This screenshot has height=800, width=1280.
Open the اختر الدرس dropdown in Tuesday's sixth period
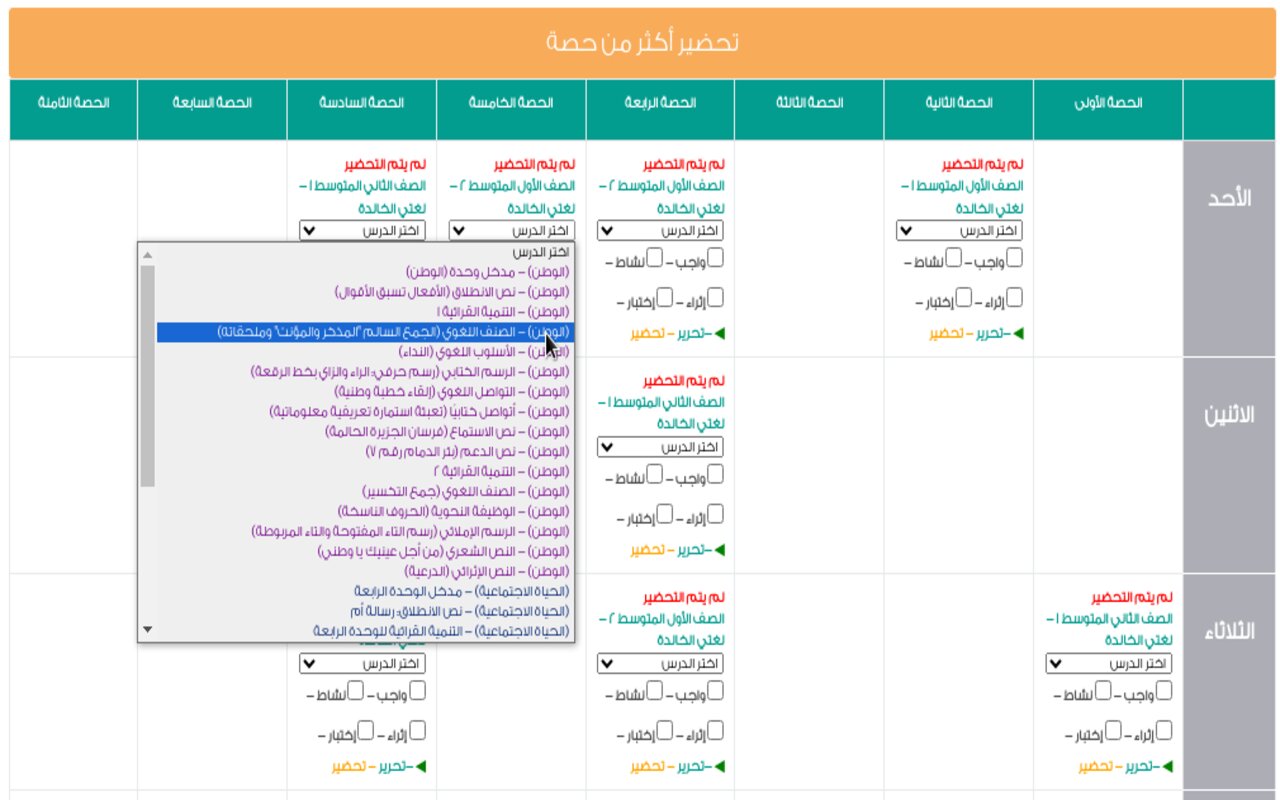pyautogui.click(x=362, y=663)
